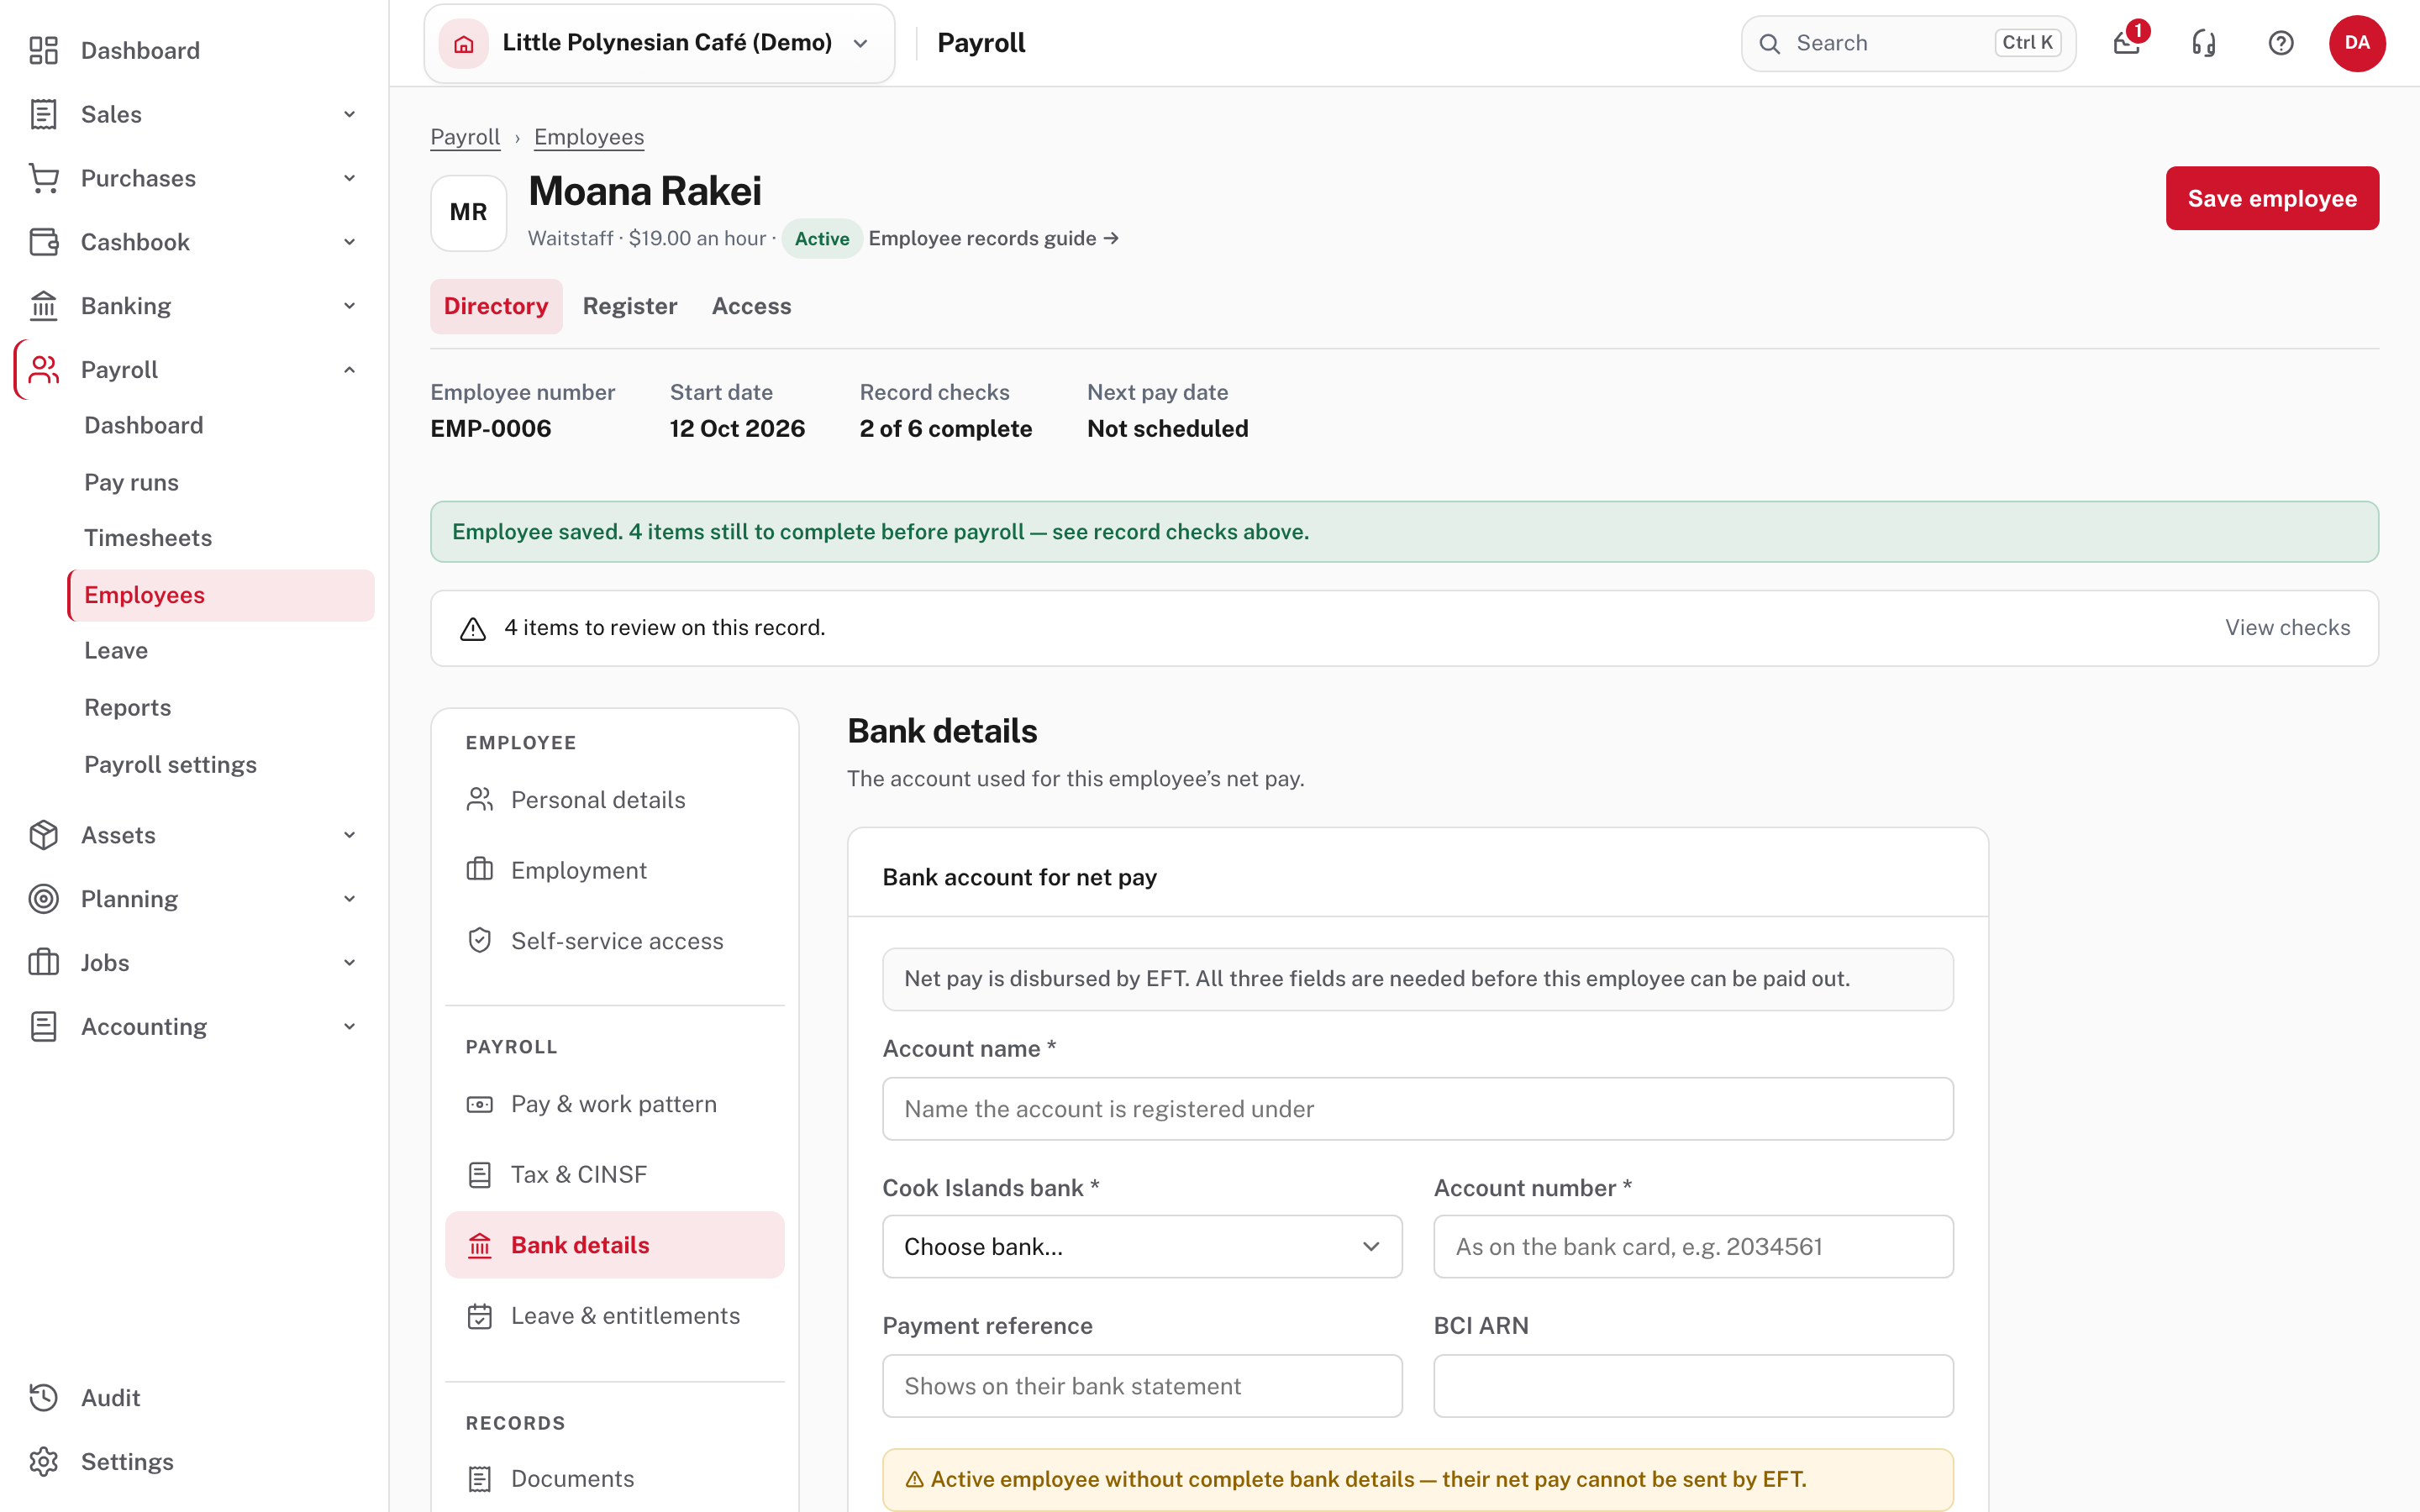The image size is (2420, 1512).
Task: Open Timesheets in Payroll submenu
Action: [x=148, y=538]
